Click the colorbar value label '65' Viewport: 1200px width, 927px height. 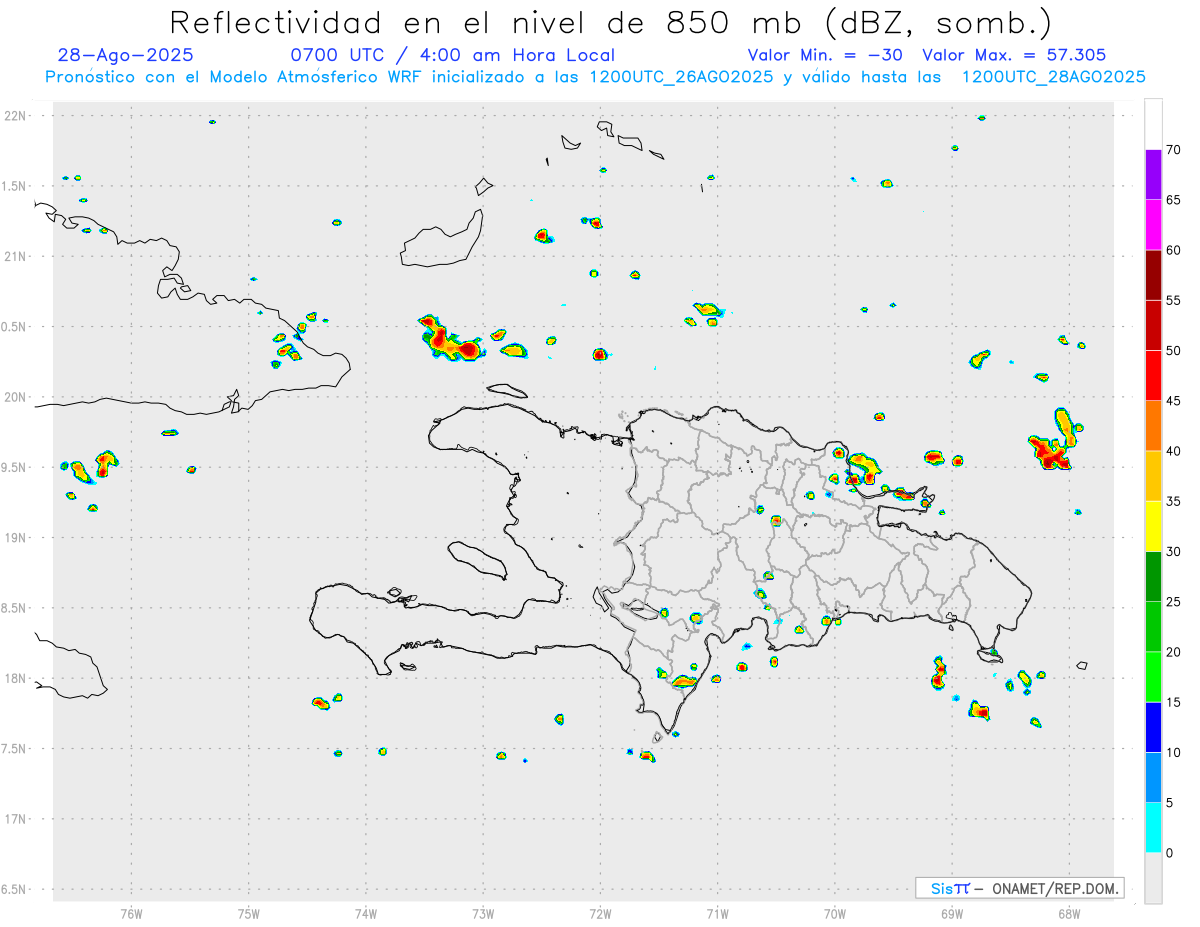pyautogui.click(x=1173, y=200)
